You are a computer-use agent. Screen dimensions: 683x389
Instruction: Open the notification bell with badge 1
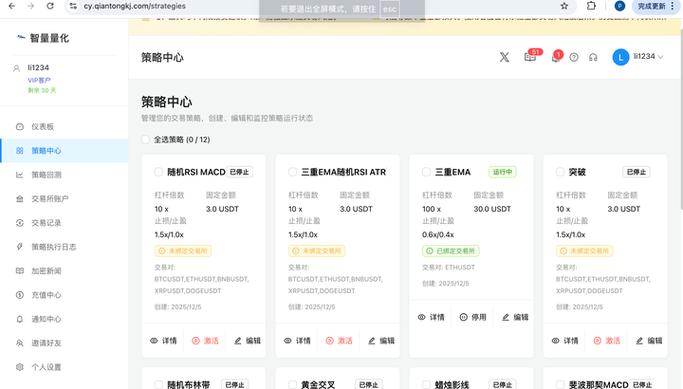556,57
